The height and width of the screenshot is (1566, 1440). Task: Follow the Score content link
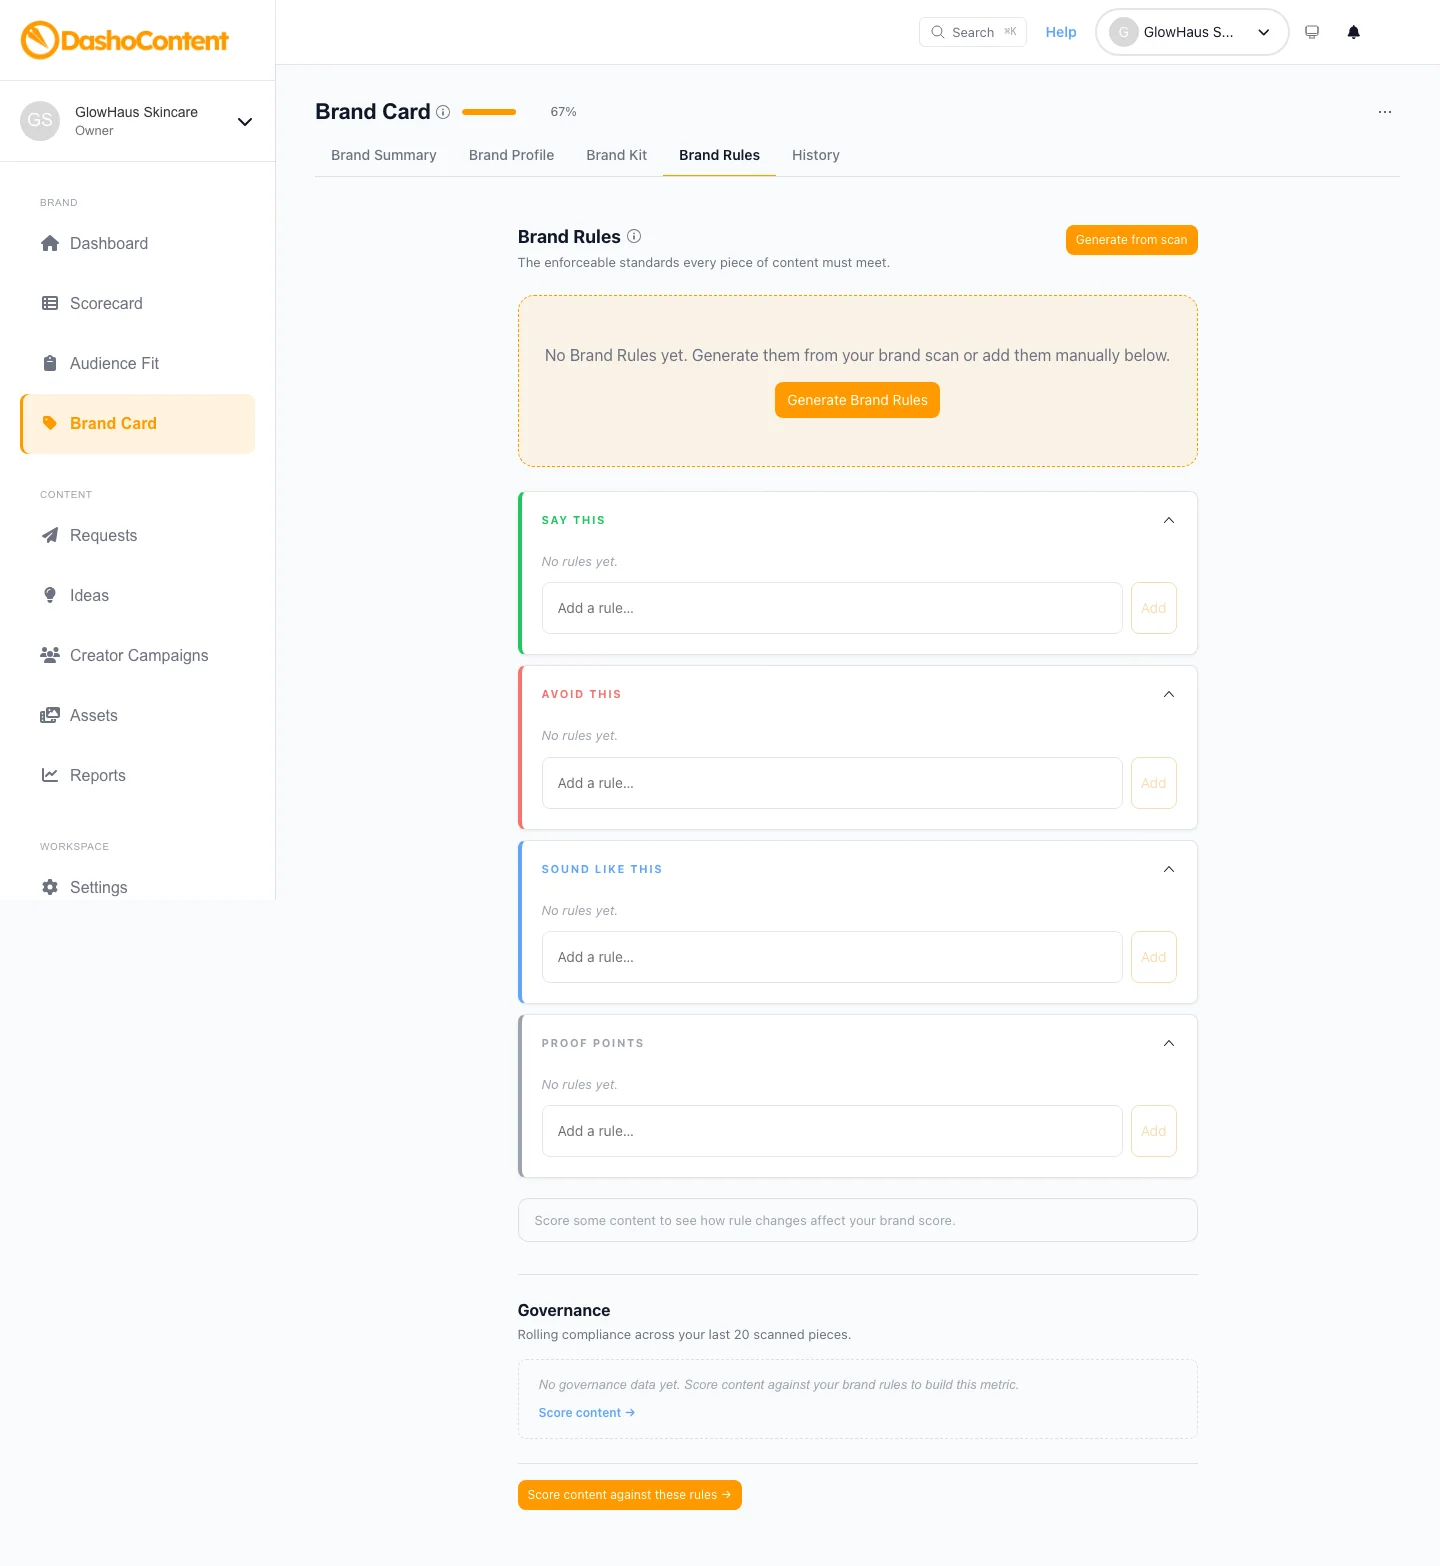pyautogui.click(x=587, y=1413)
